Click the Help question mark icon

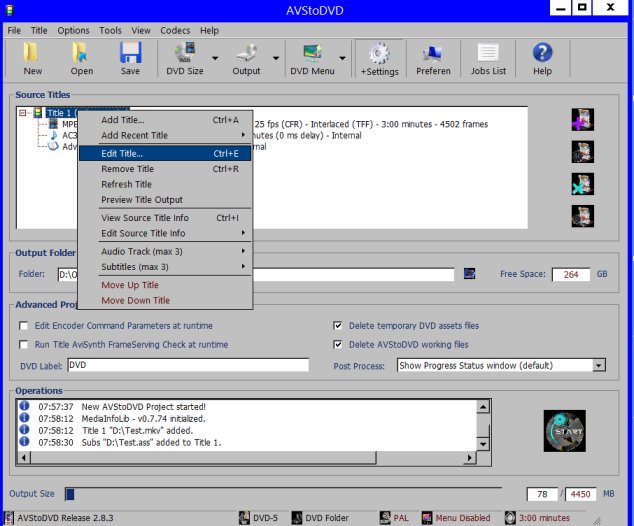click(542, 53)
